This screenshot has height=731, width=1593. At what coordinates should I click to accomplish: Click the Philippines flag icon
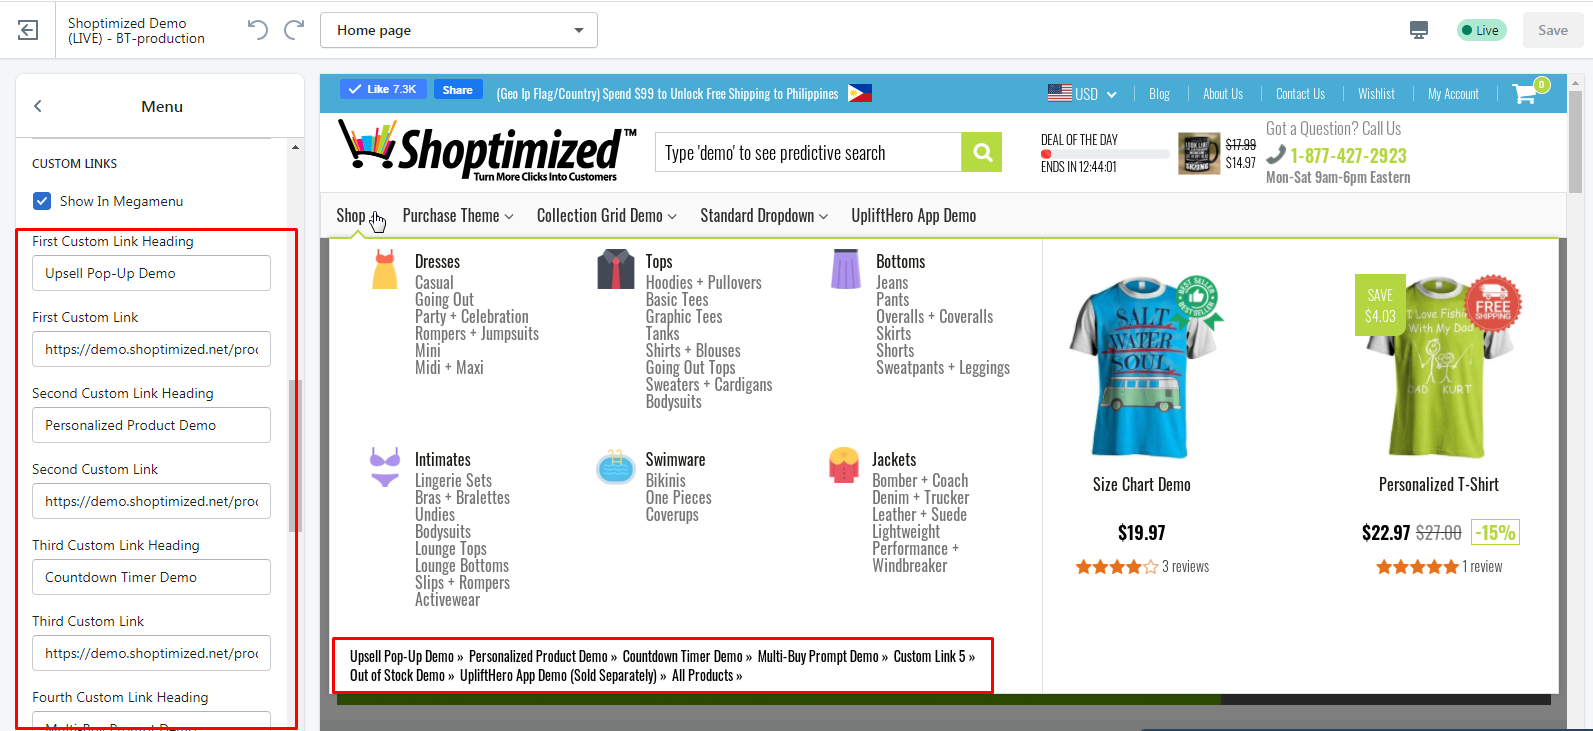tap(860, 93)
